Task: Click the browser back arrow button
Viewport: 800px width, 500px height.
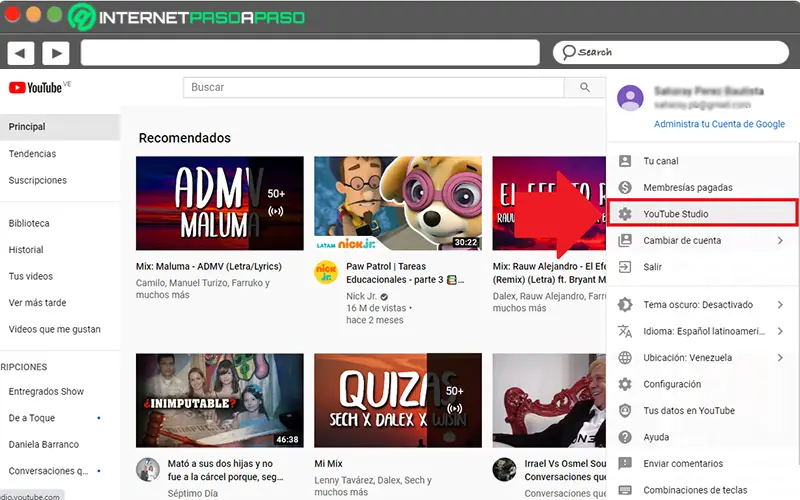Action: (20, 53)
